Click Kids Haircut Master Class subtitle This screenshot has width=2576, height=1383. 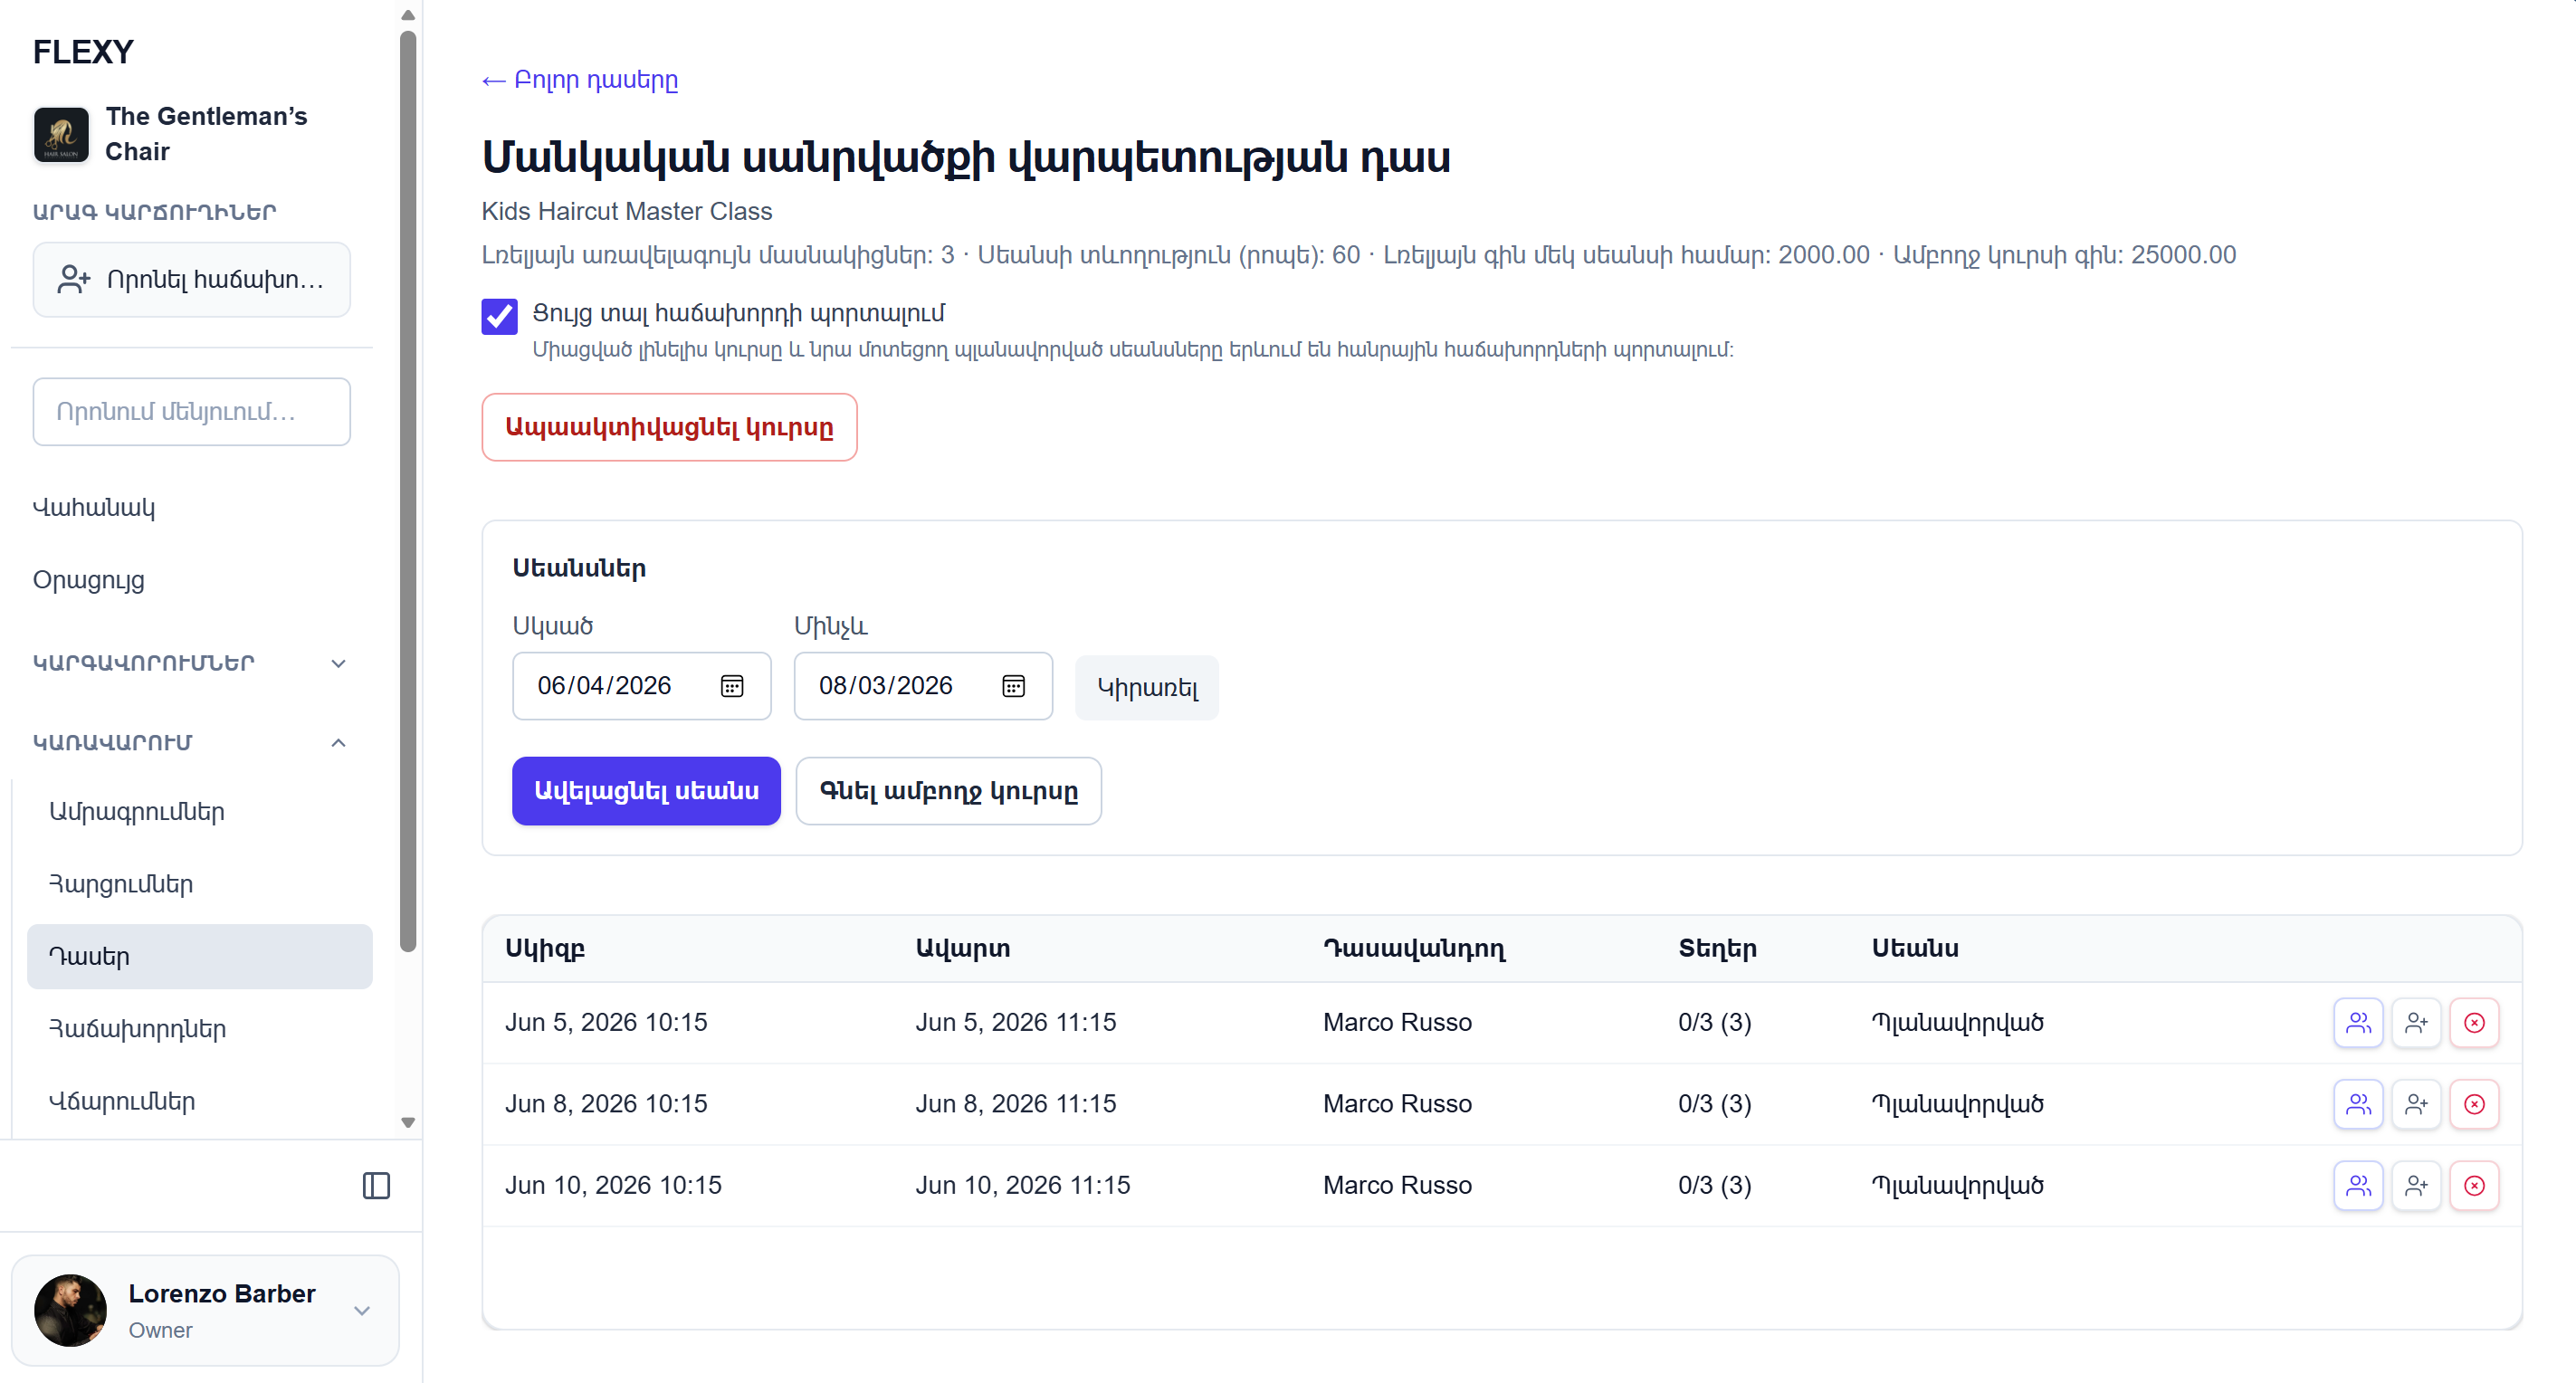[x=627, y=211]
